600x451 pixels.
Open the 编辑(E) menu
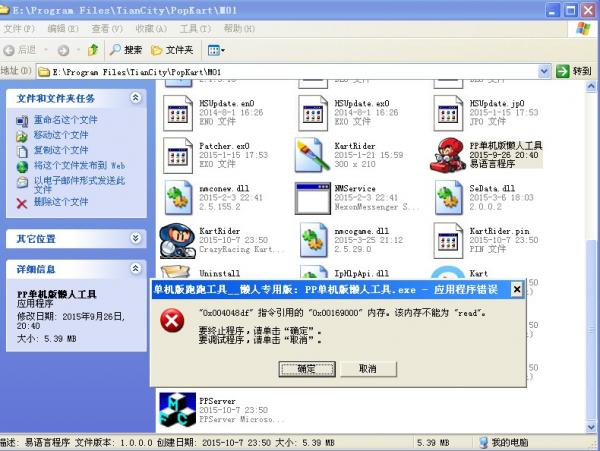click(x=63, y=28)
